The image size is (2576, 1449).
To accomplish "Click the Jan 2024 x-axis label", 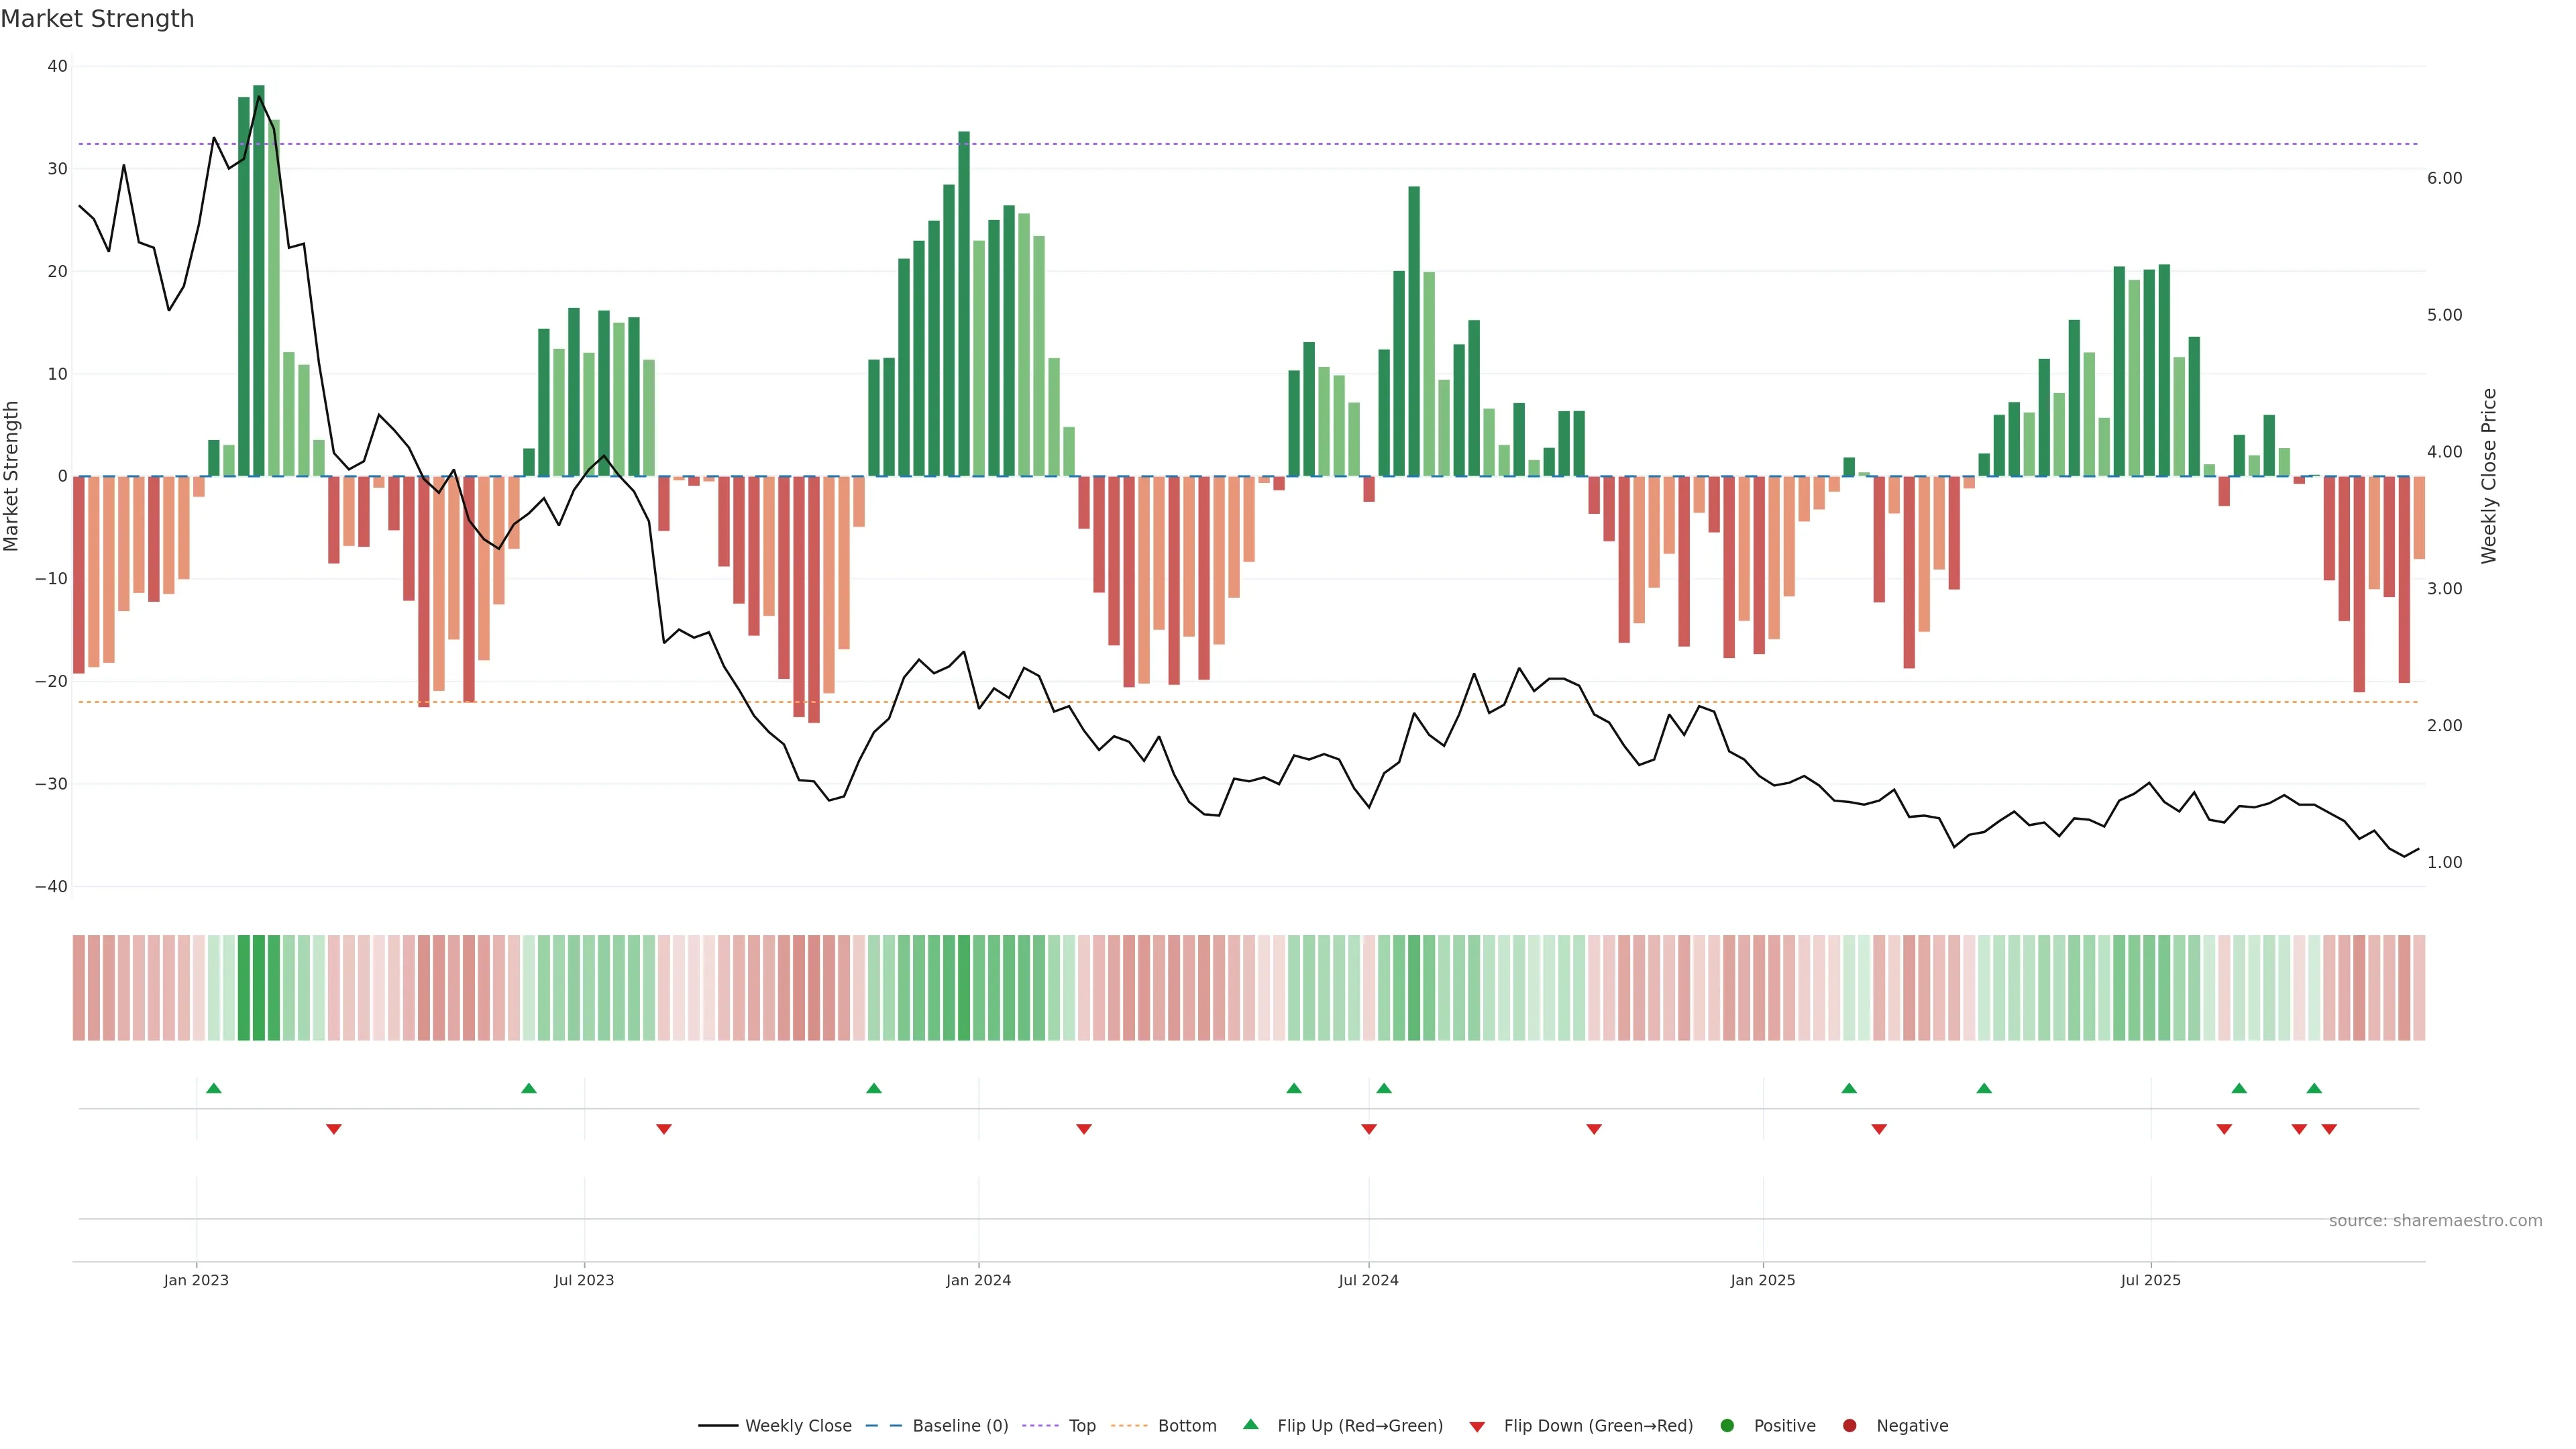I will [x=978, y=1280].
